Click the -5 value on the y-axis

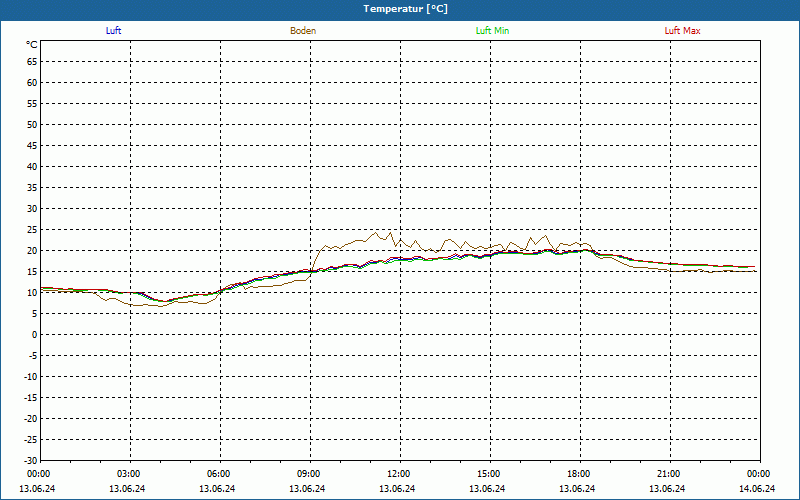[x=33, y=356]
